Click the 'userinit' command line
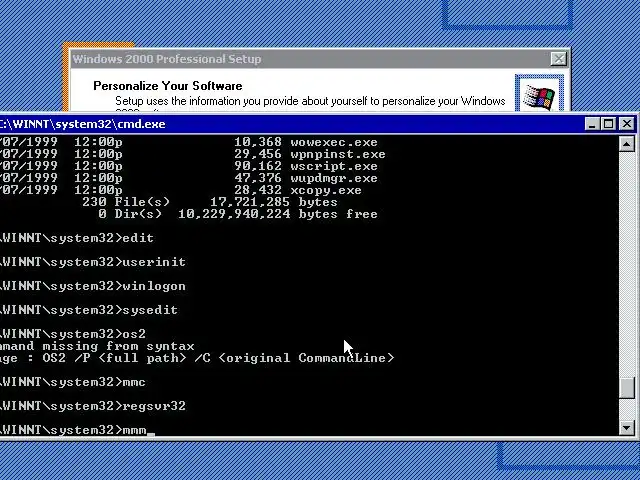Screen dimensions: 640x480 pyautogui.click(x=93, y=262)
